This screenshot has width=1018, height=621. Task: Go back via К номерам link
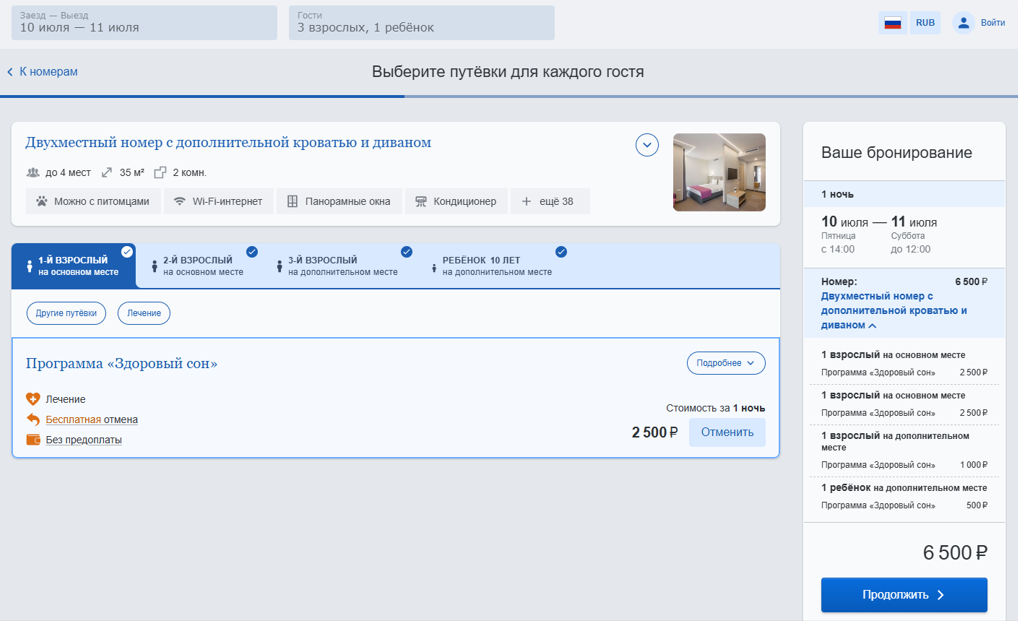pyautogui.click(x=48, y=72)
